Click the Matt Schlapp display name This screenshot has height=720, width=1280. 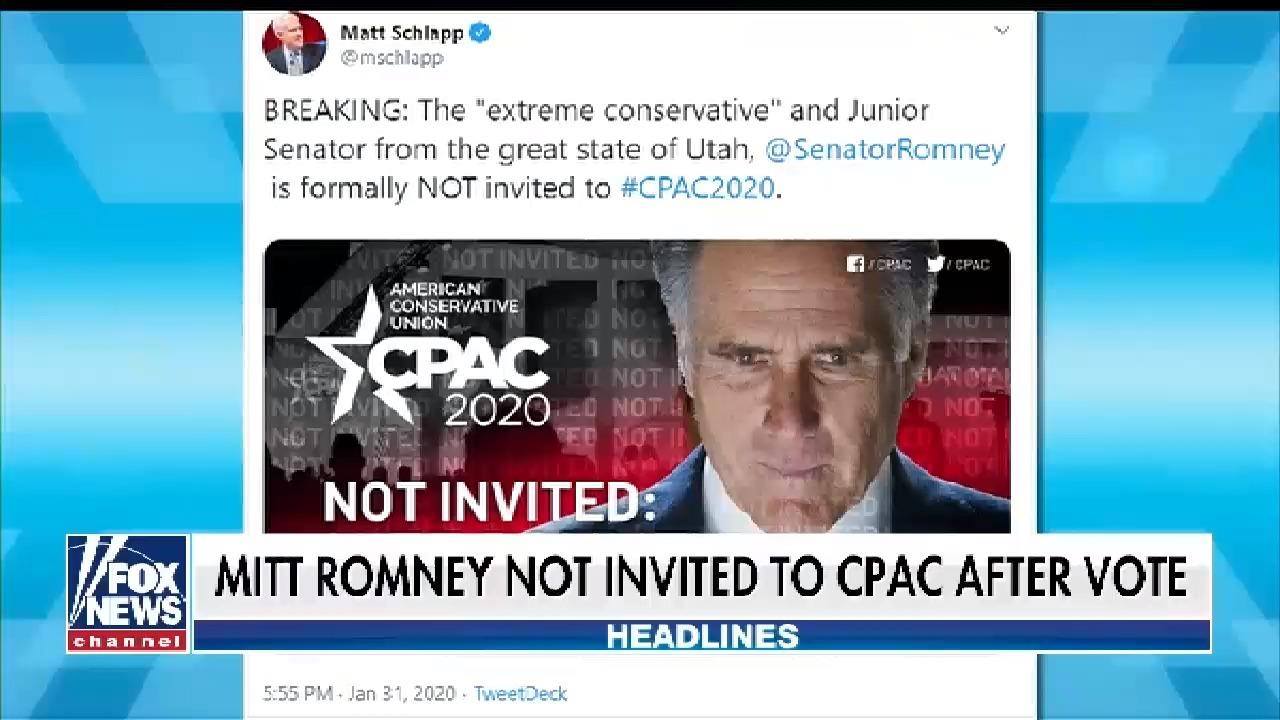(x=402, y=33)
